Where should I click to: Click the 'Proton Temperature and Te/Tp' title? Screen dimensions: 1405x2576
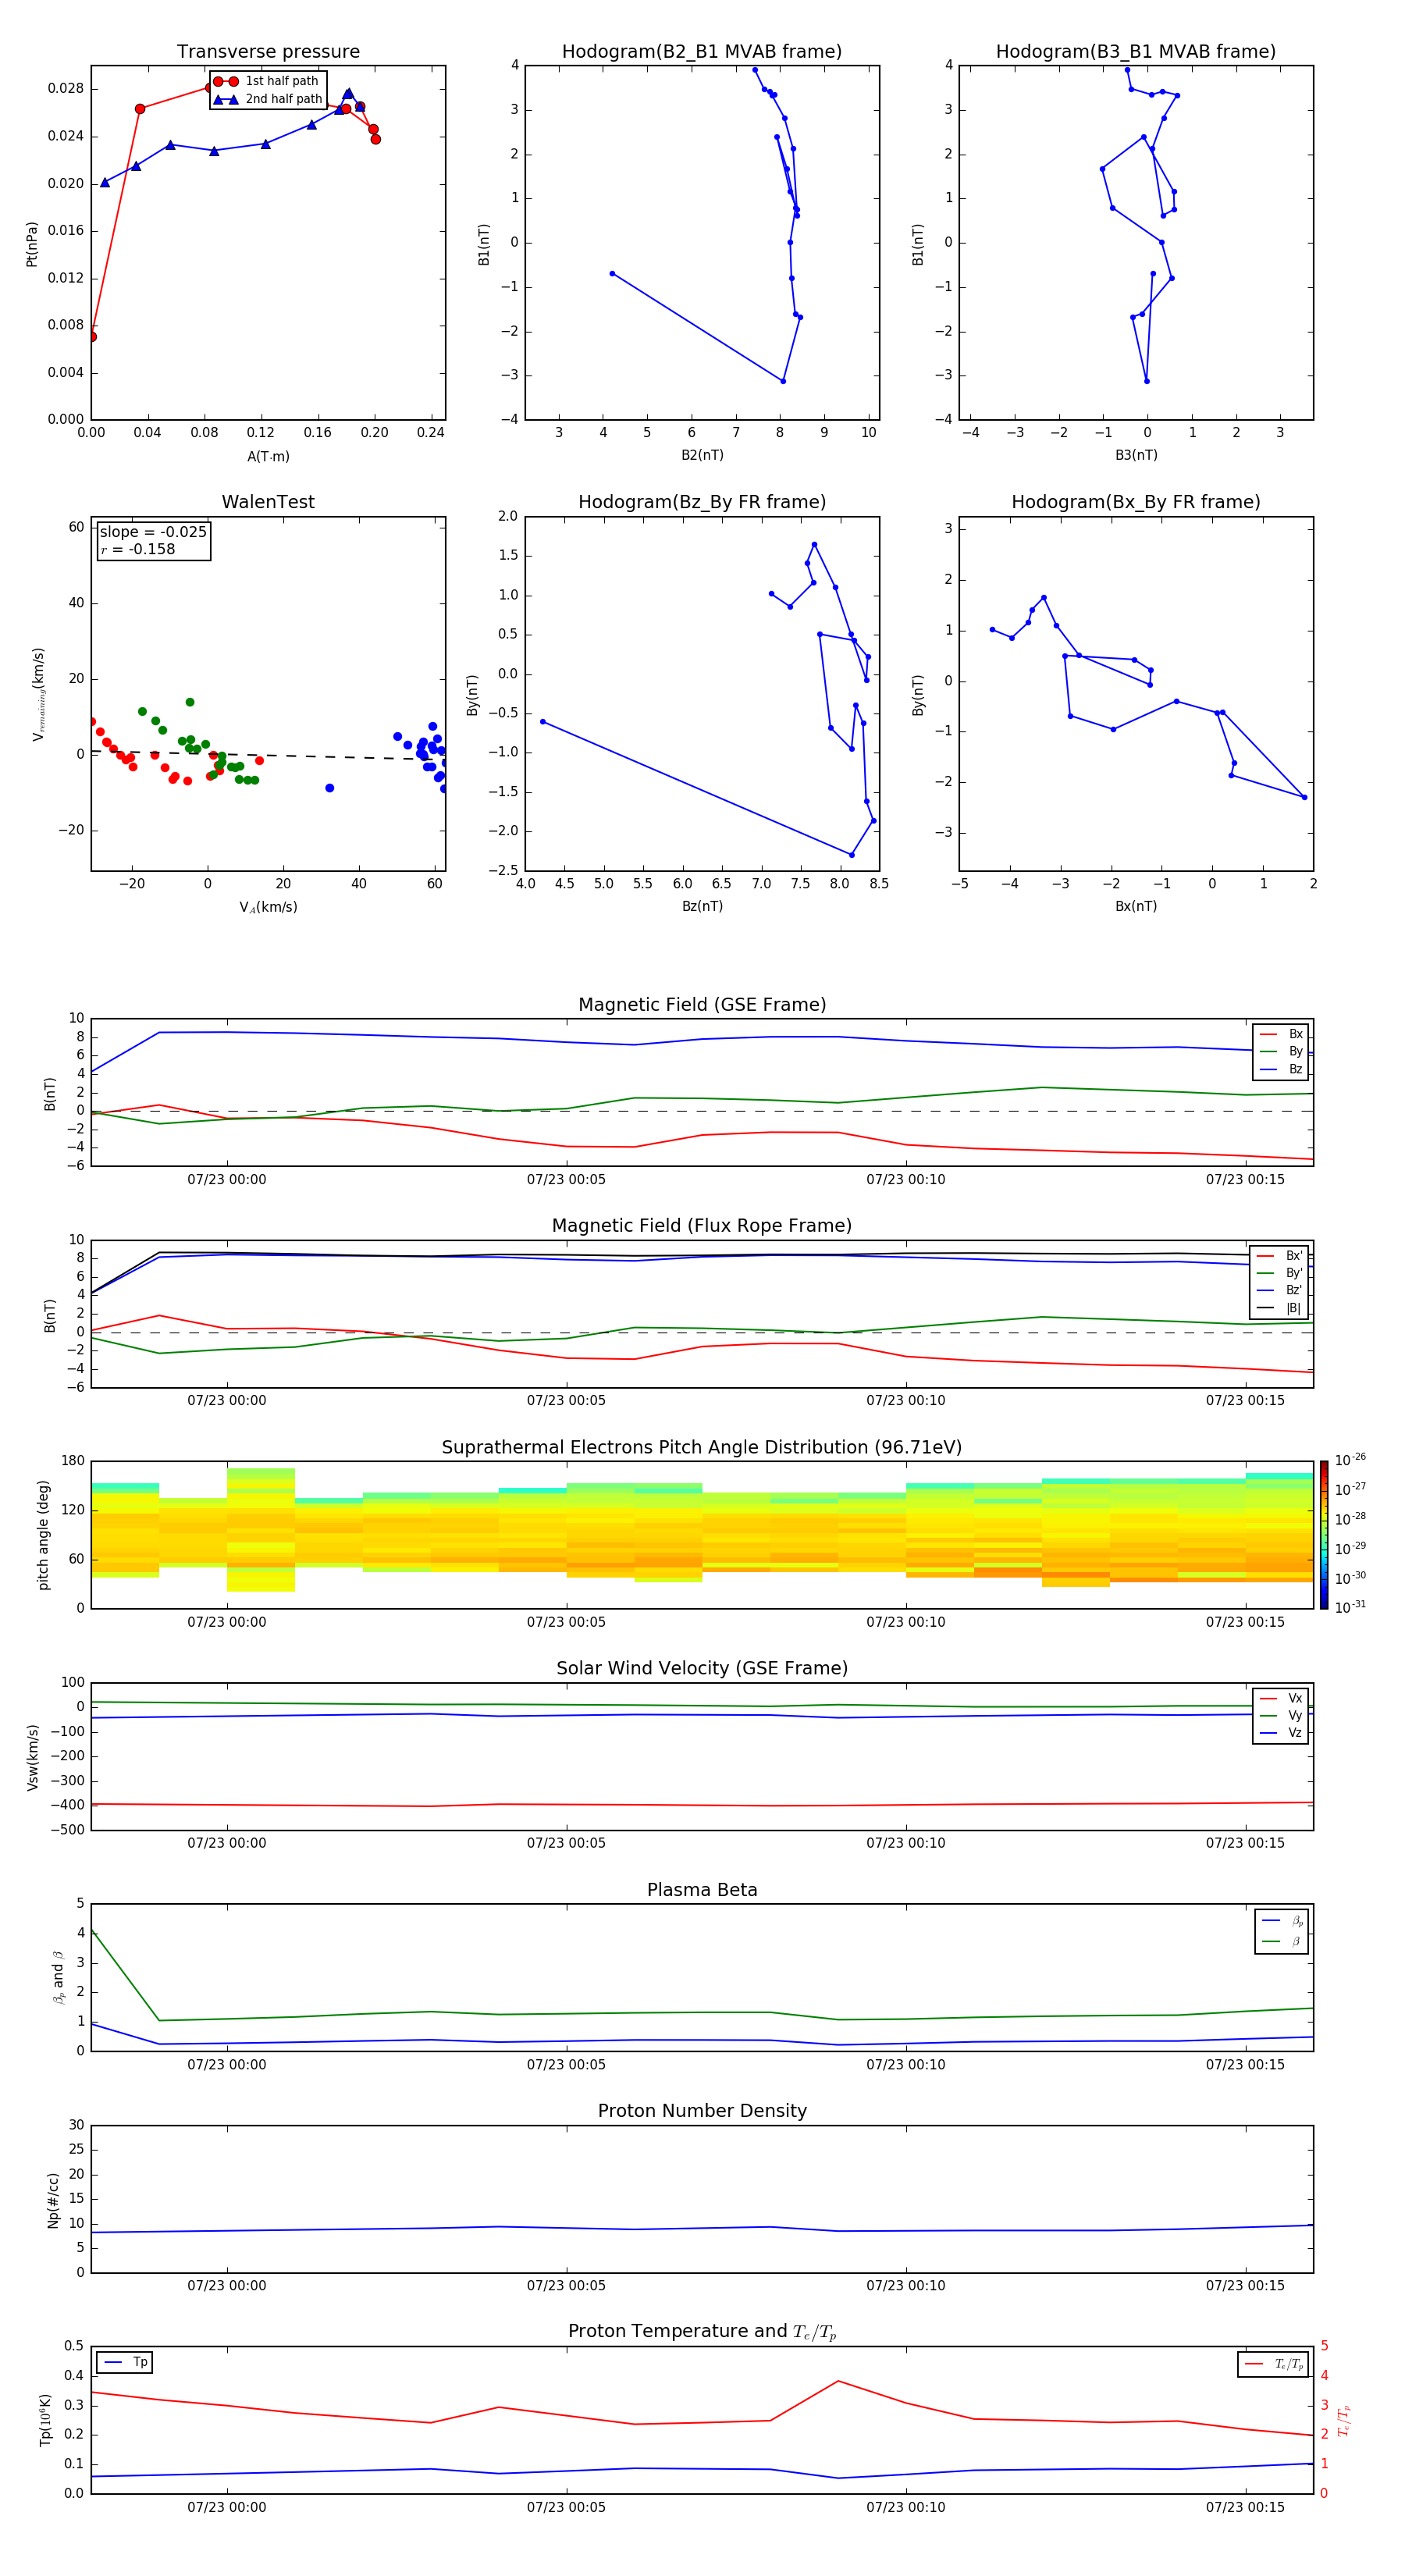(702, 2332)
